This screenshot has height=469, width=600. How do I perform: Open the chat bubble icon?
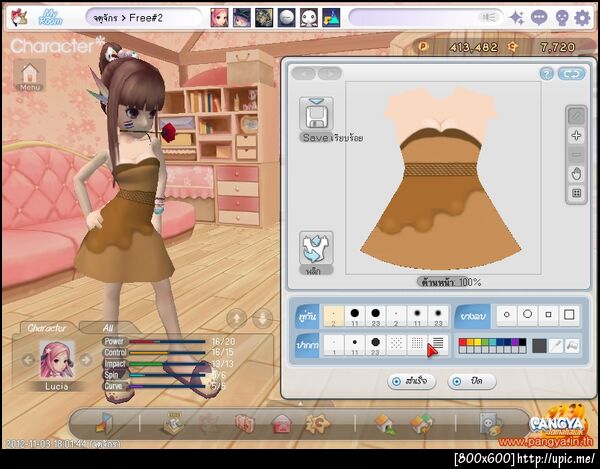pos(539,18)
